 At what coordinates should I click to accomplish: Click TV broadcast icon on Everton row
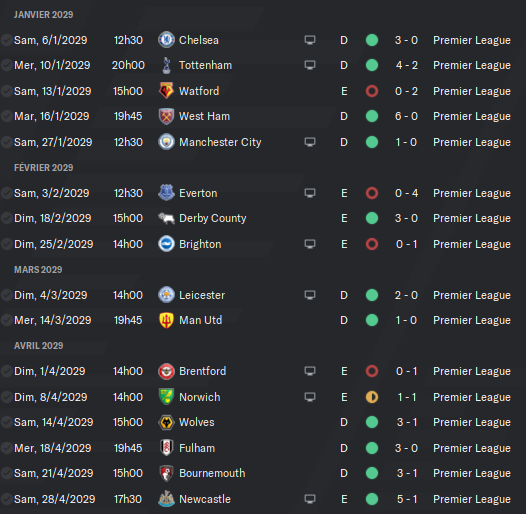pos(310,193)
